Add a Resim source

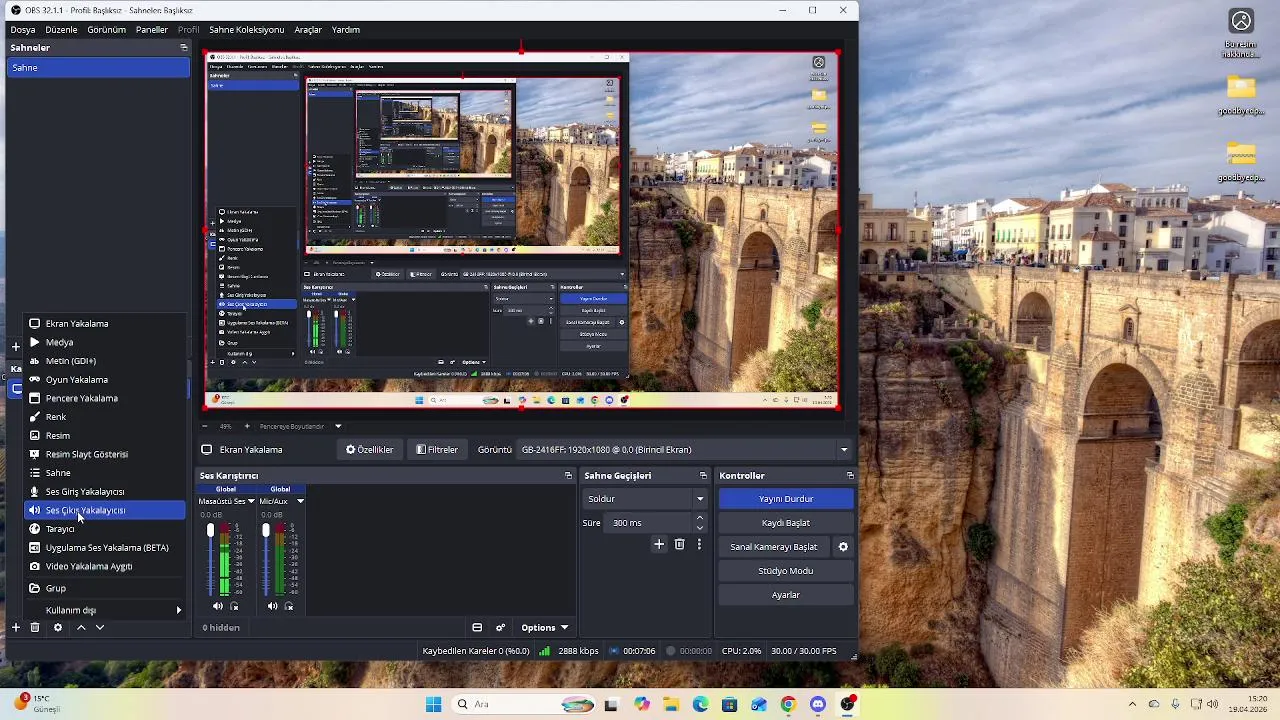[104, 436]
